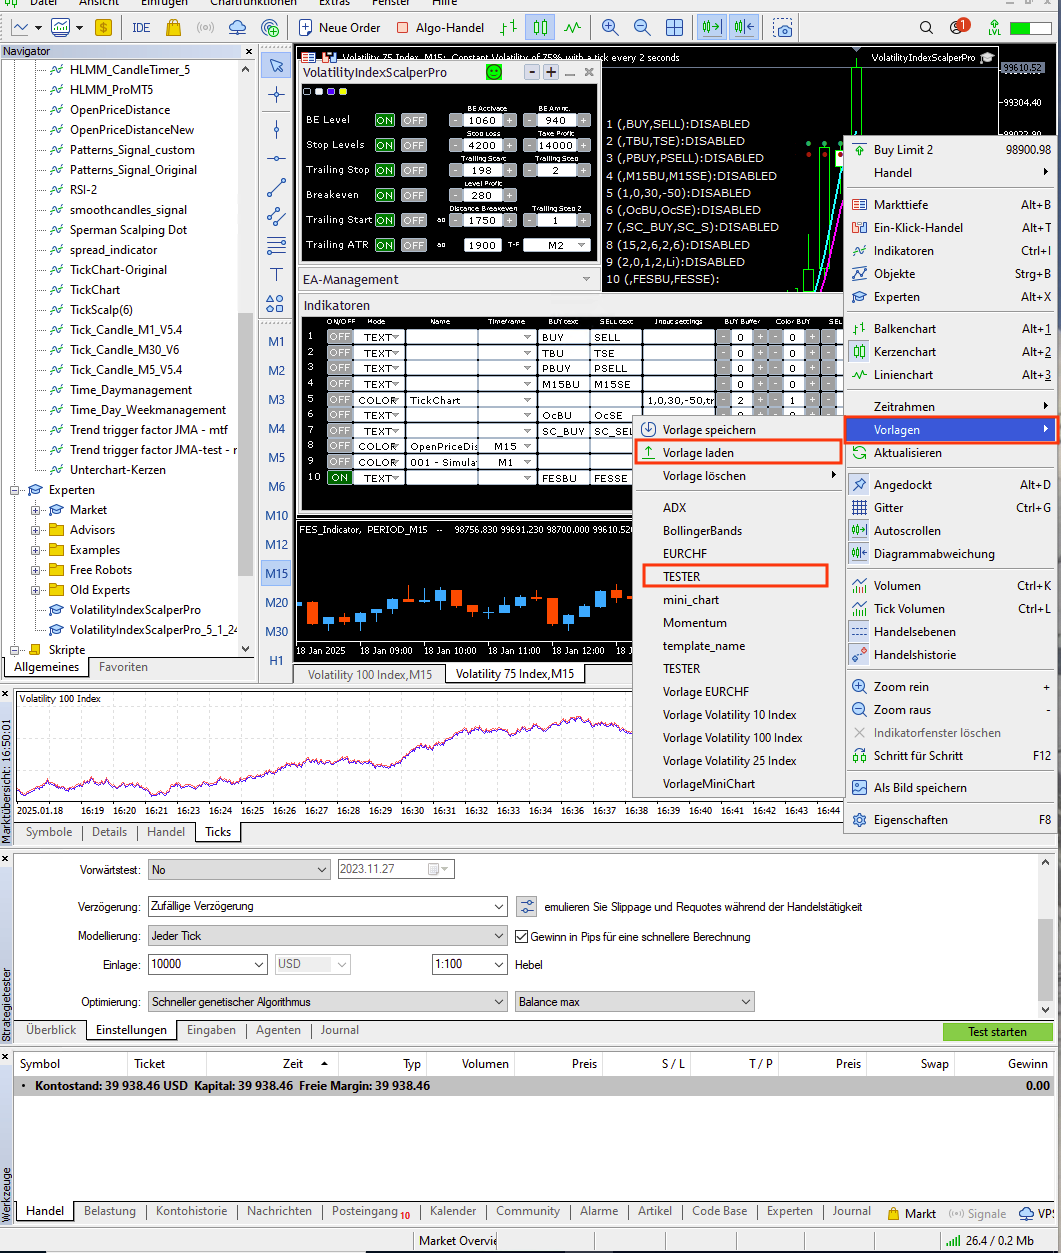
Task: Open the Modellierung dropdown
Action: click(x=328, y=937)
